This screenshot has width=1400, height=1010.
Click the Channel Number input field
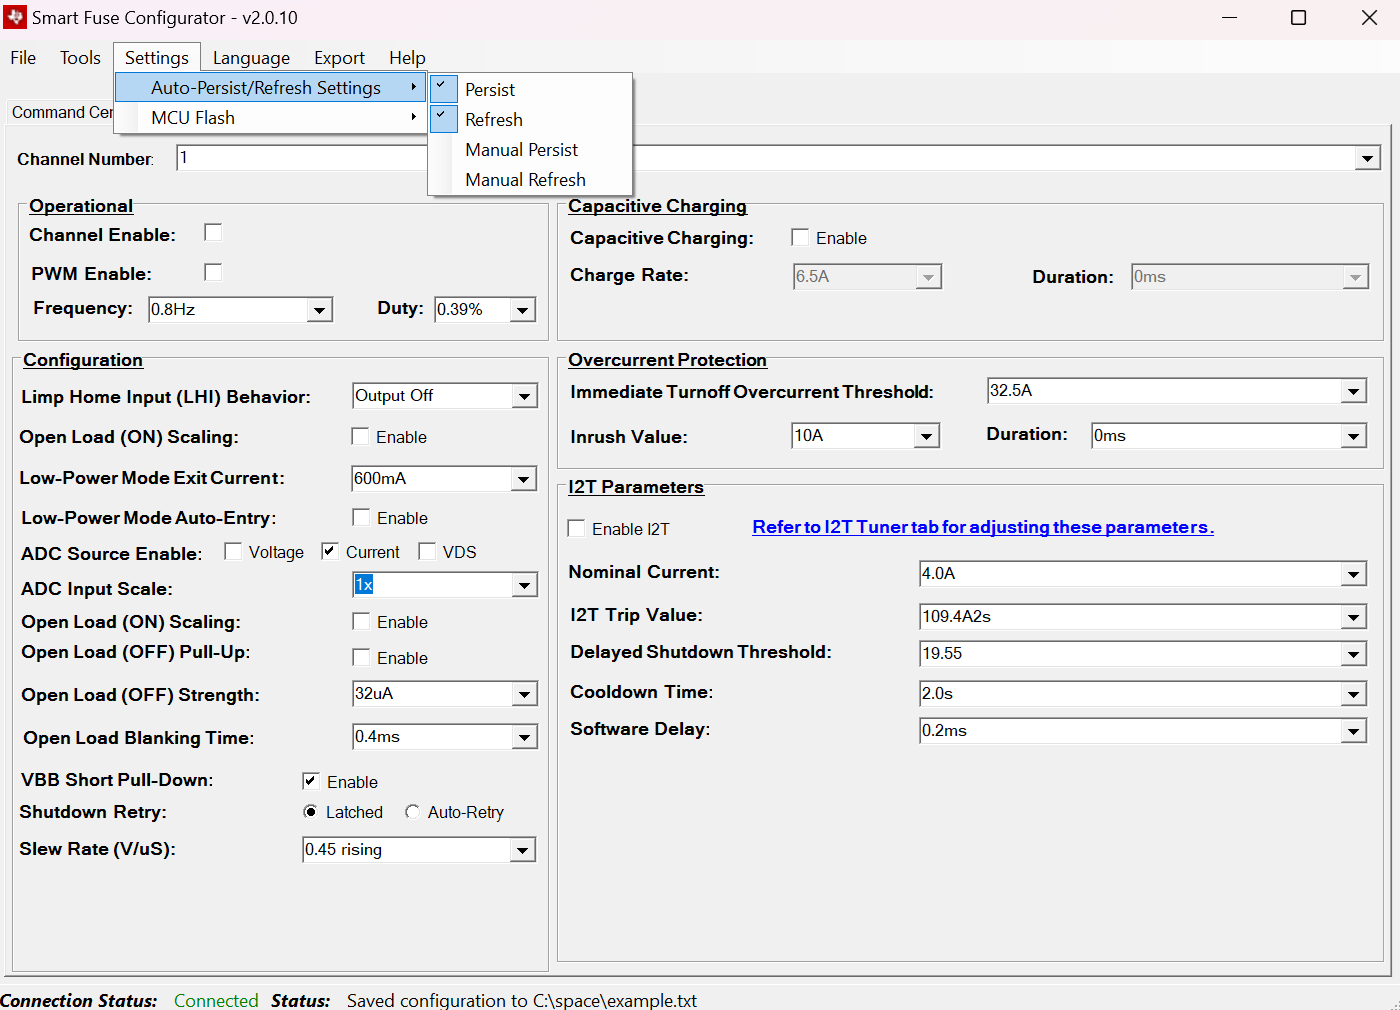pyautogui.click(x=300, y=158)
